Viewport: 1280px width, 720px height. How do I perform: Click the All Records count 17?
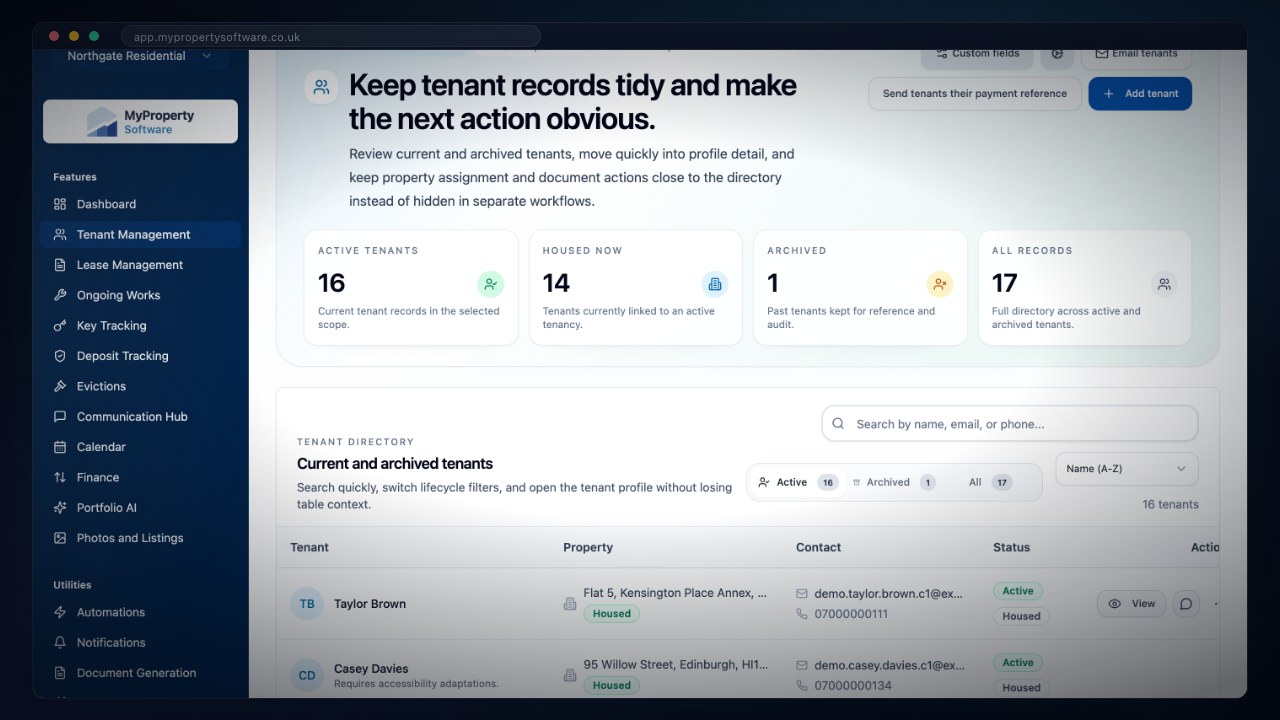click(1005, 283)
